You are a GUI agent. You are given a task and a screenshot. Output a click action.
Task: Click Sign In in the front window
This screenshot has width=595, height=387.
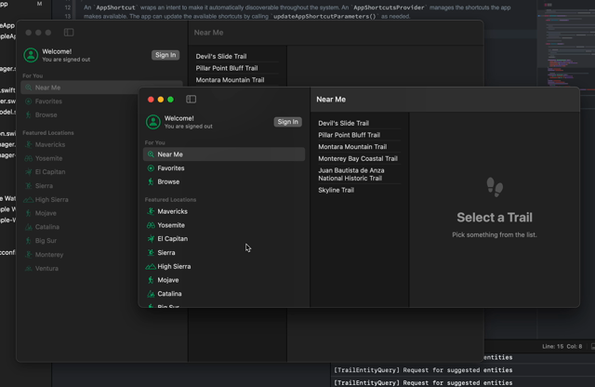288,122
